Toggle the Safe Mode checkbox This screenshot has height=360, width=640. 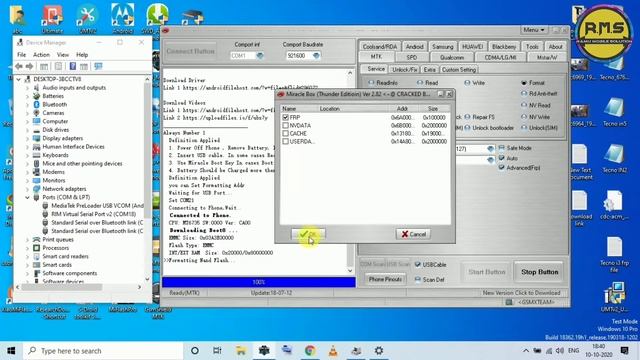tap(502, 148)
